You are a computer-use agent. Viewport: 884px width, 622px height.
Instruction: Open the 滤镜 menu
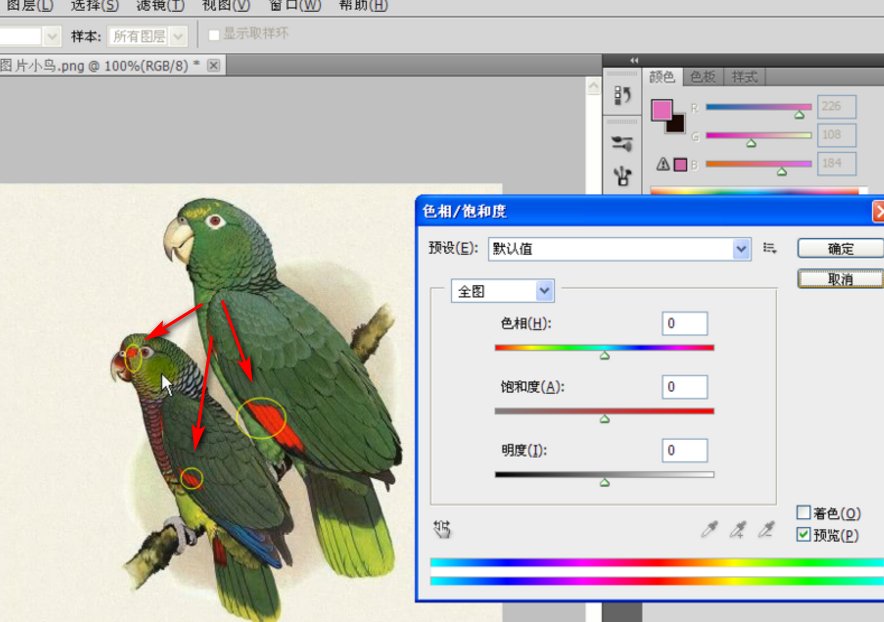pos(160,5)
